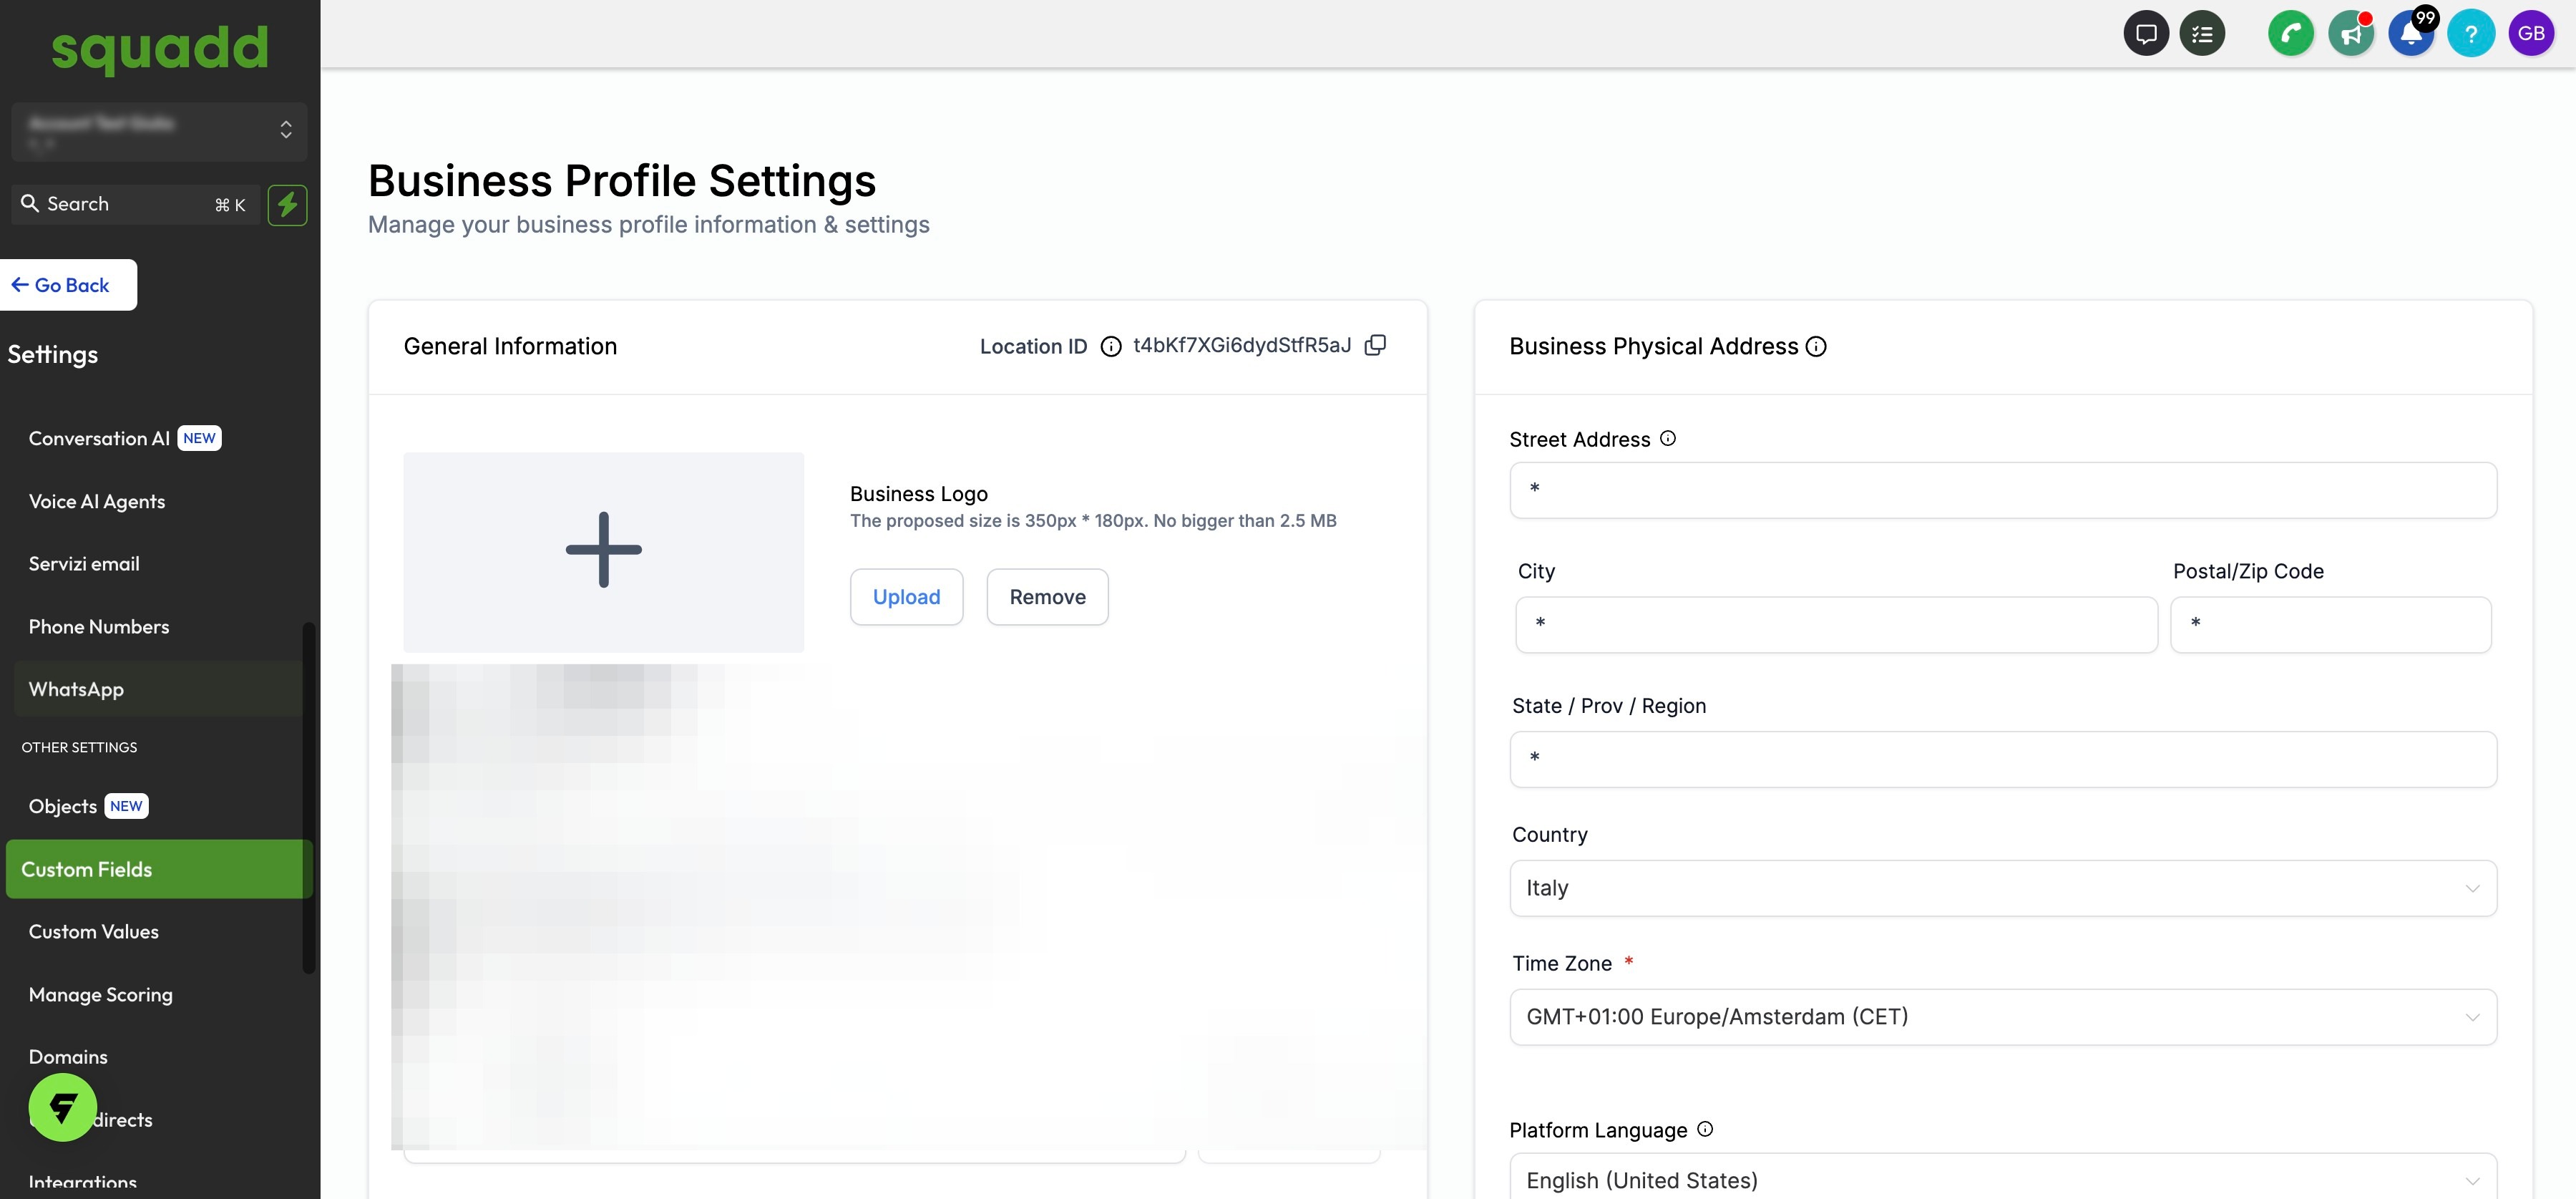This screenshot has width=2576, height=1199.
Task: Open the GB user avatar menu
Action: (x=2530, y=34)
